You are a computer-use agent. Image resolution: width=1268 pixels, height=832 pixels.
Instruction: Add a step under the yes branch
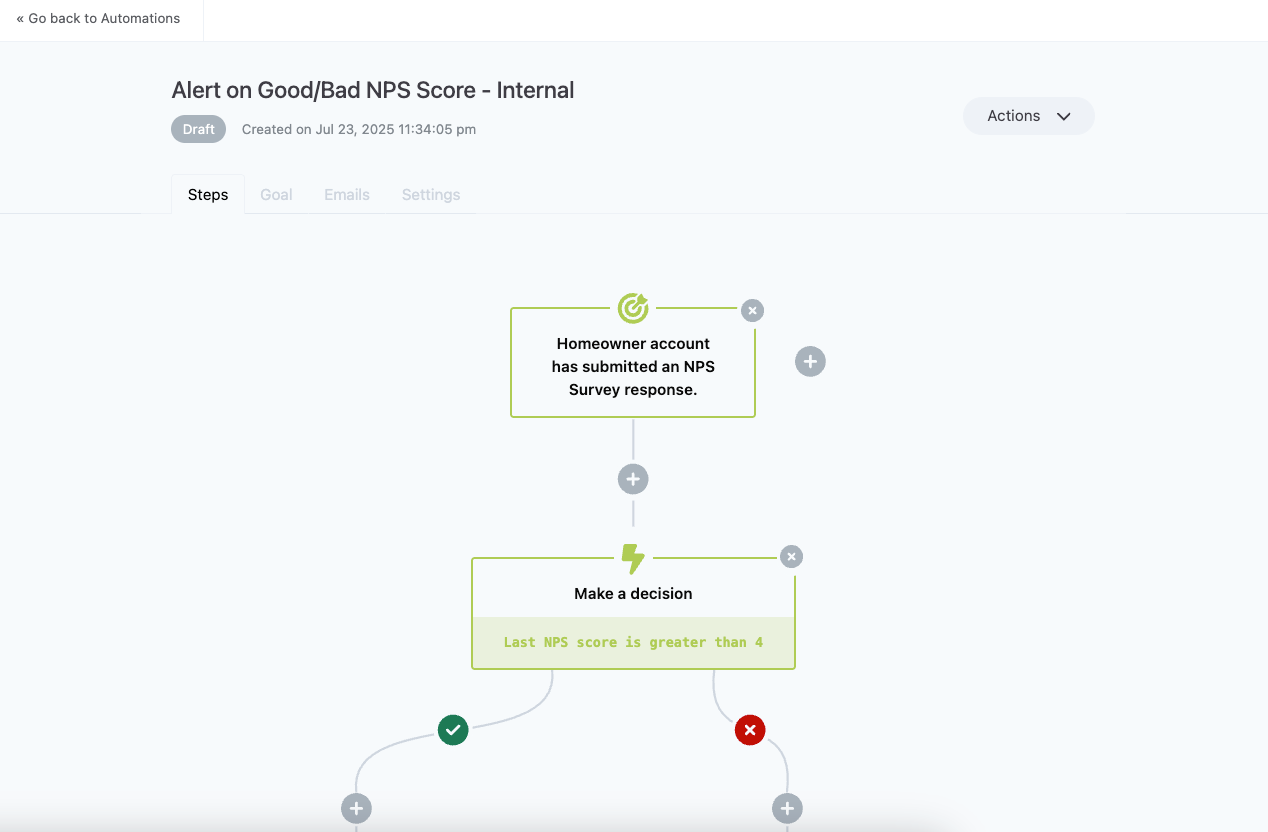point(357,808)
